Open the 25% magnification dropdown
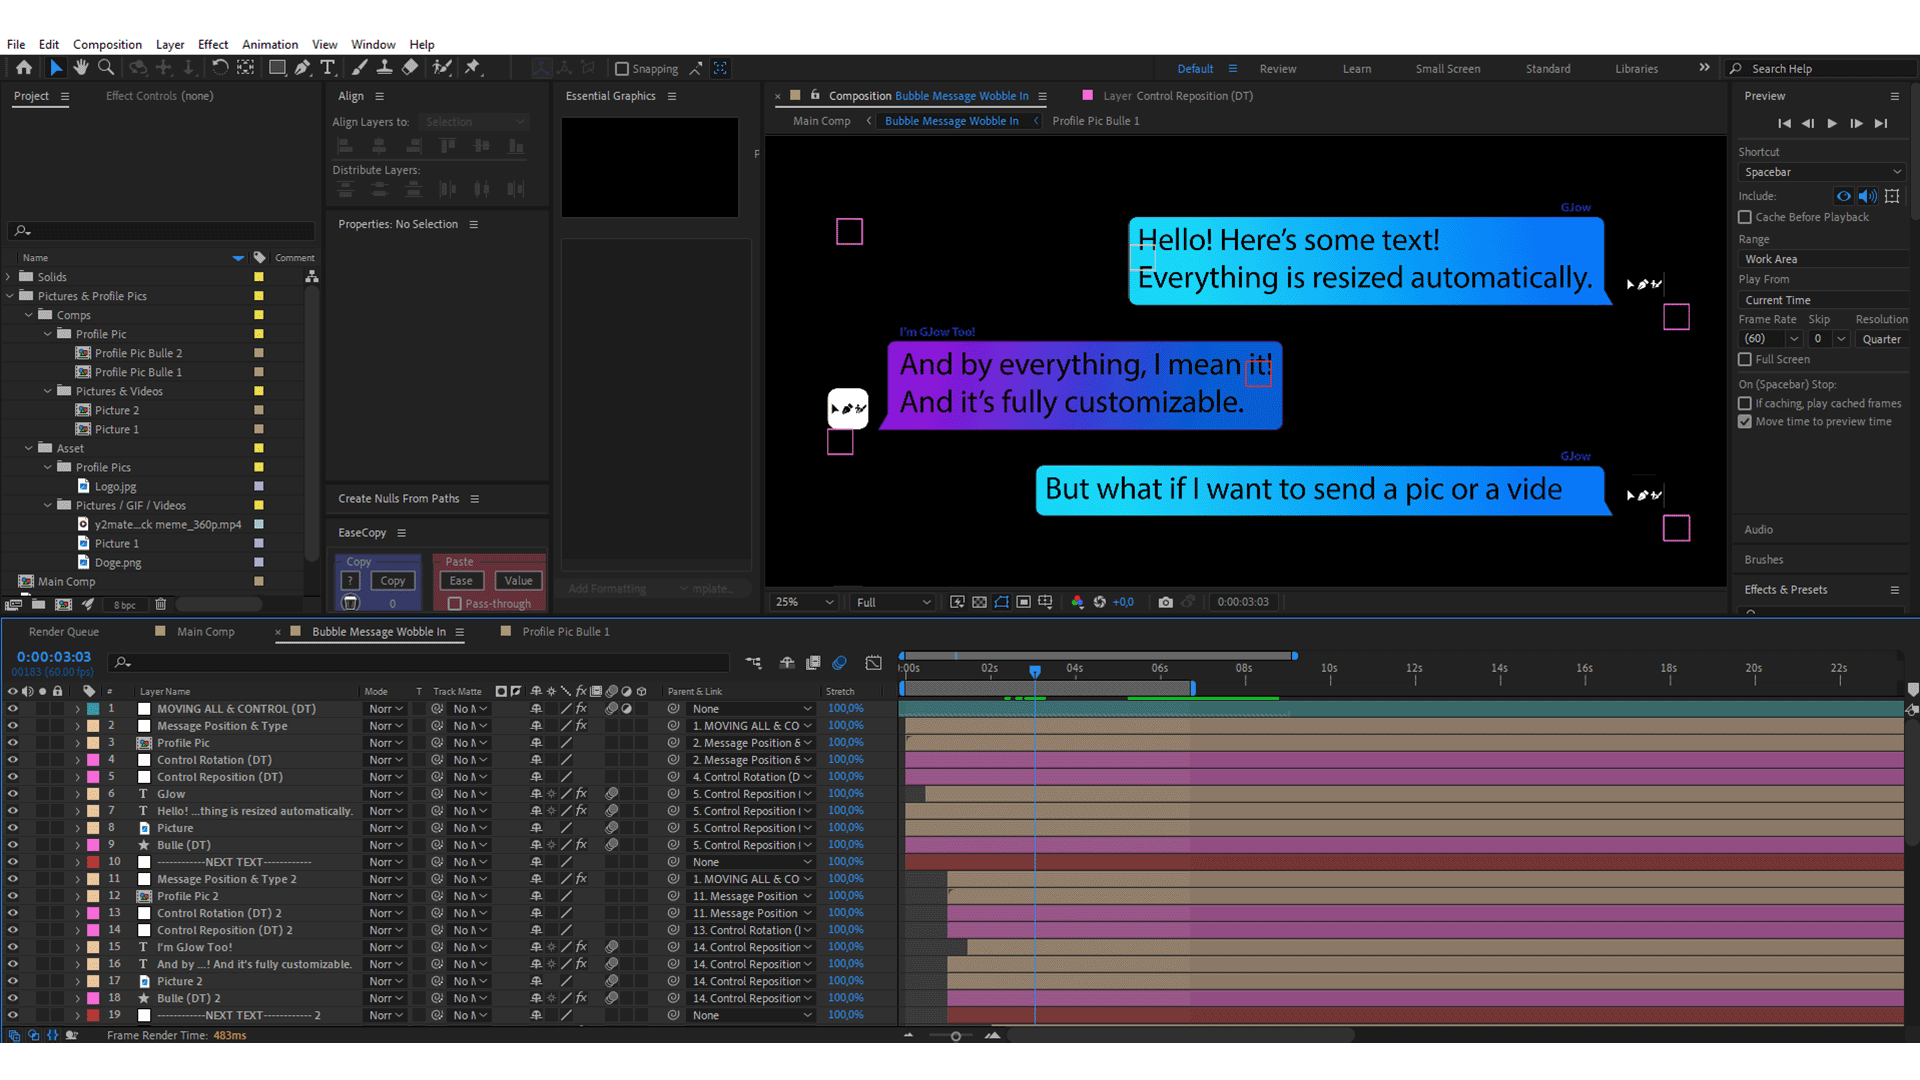The height and width of the screenshot is (1080, 1920). coord(803,602)
